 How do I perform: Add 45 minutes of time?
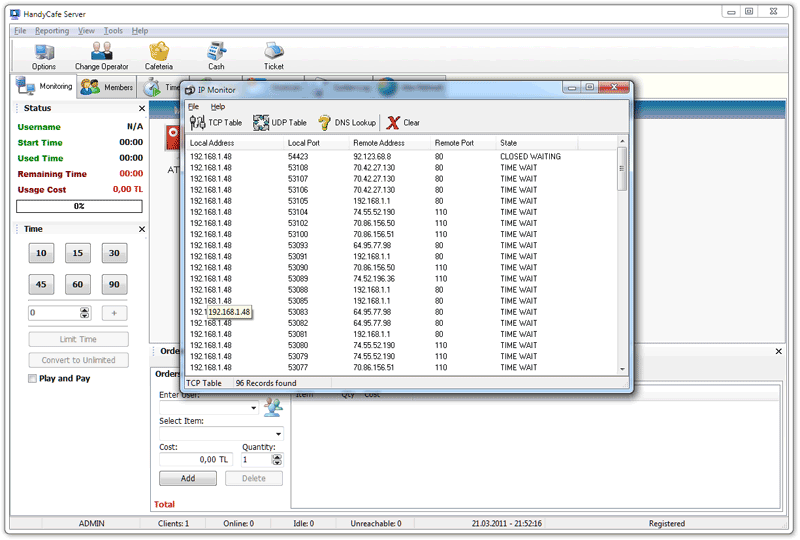[41, 285]
